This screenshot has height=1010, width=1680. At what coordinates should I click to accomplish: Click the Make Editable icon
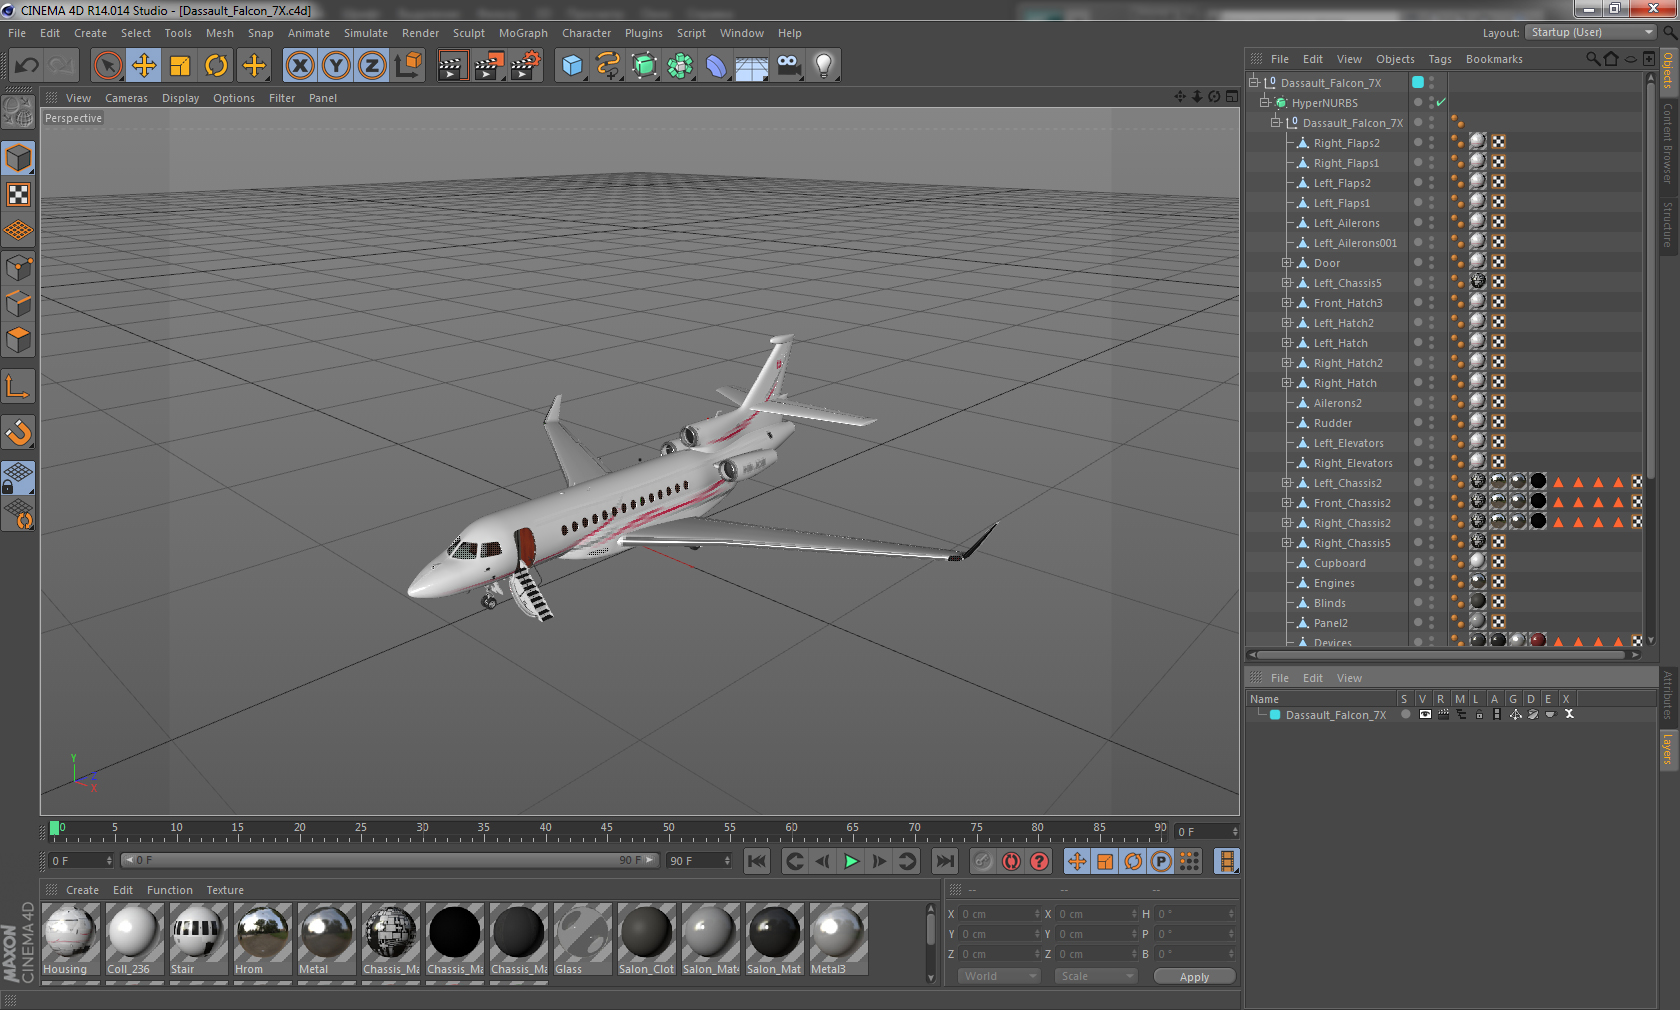[18, 112]
